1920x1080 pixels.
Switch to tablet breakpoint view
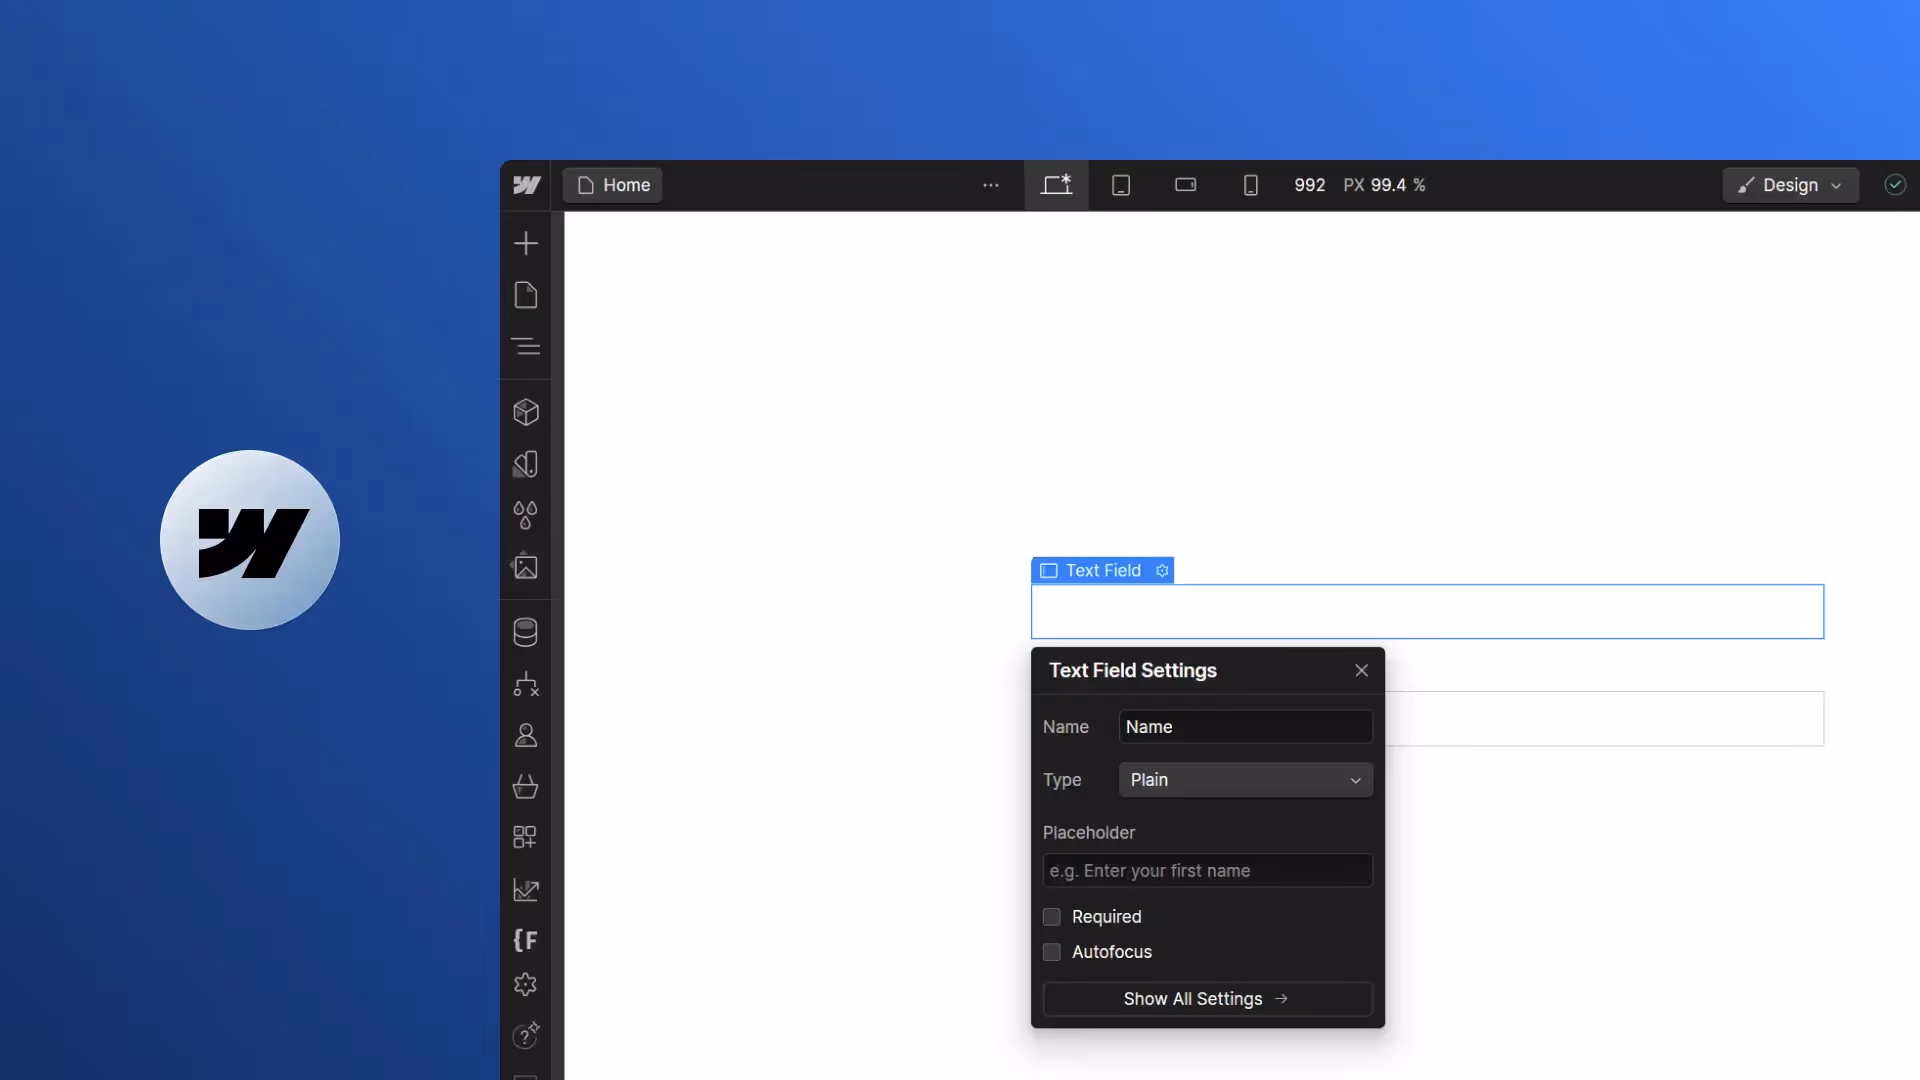(x=1121, y=185)
